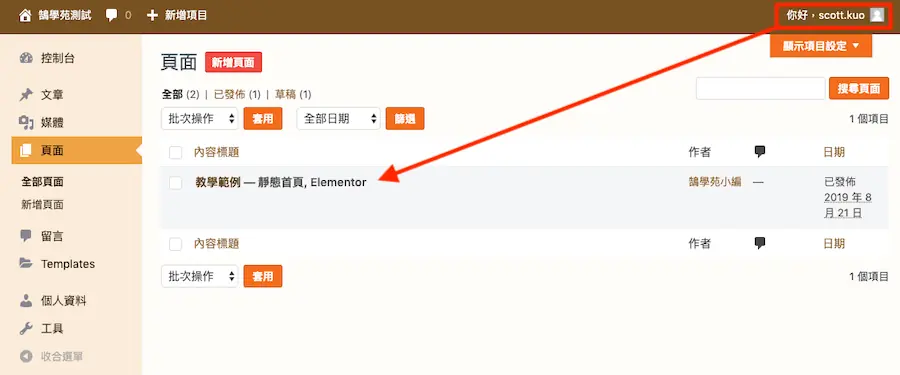Click the Templates folder icon
Image resolution: width=900 pixels, height=375 pixels.
coord(26,264)
